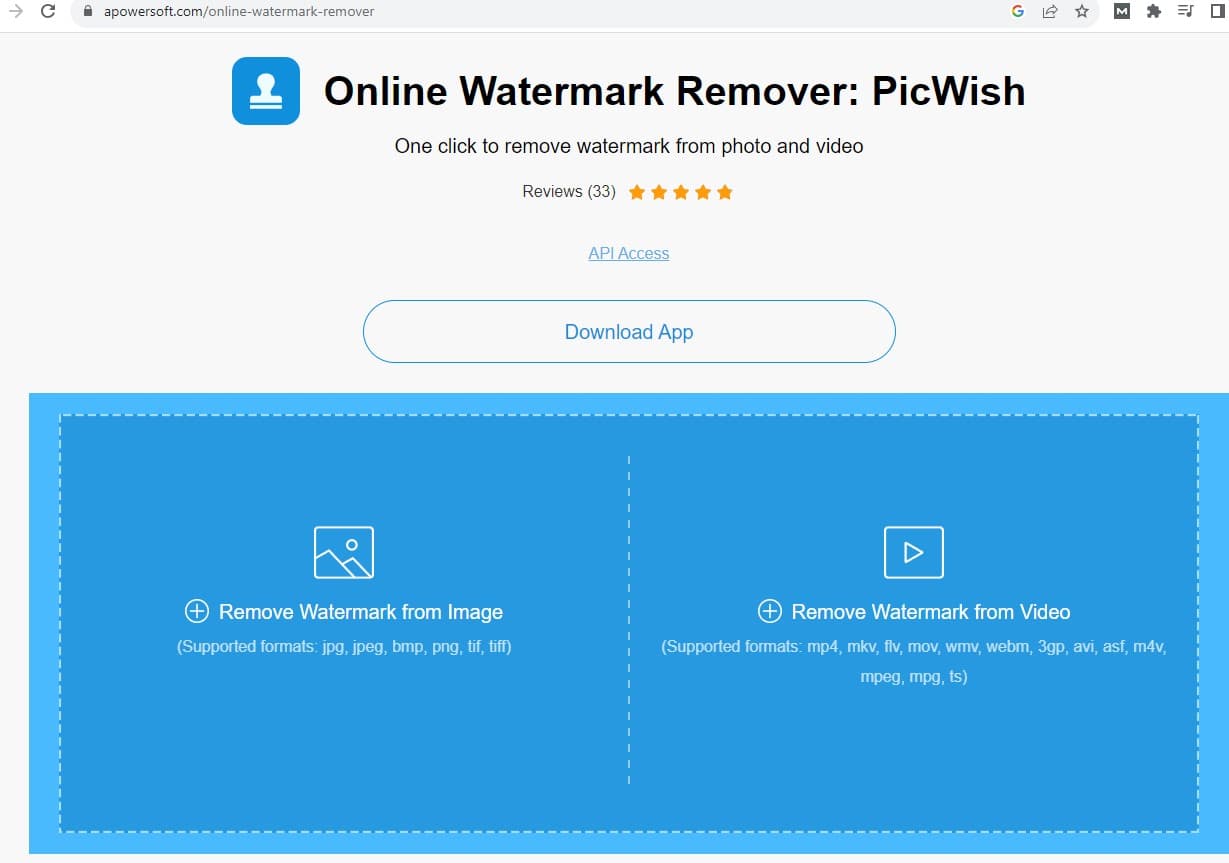
Task: Click the PicWish stamp logo icon
Action: tap(266, 91)
